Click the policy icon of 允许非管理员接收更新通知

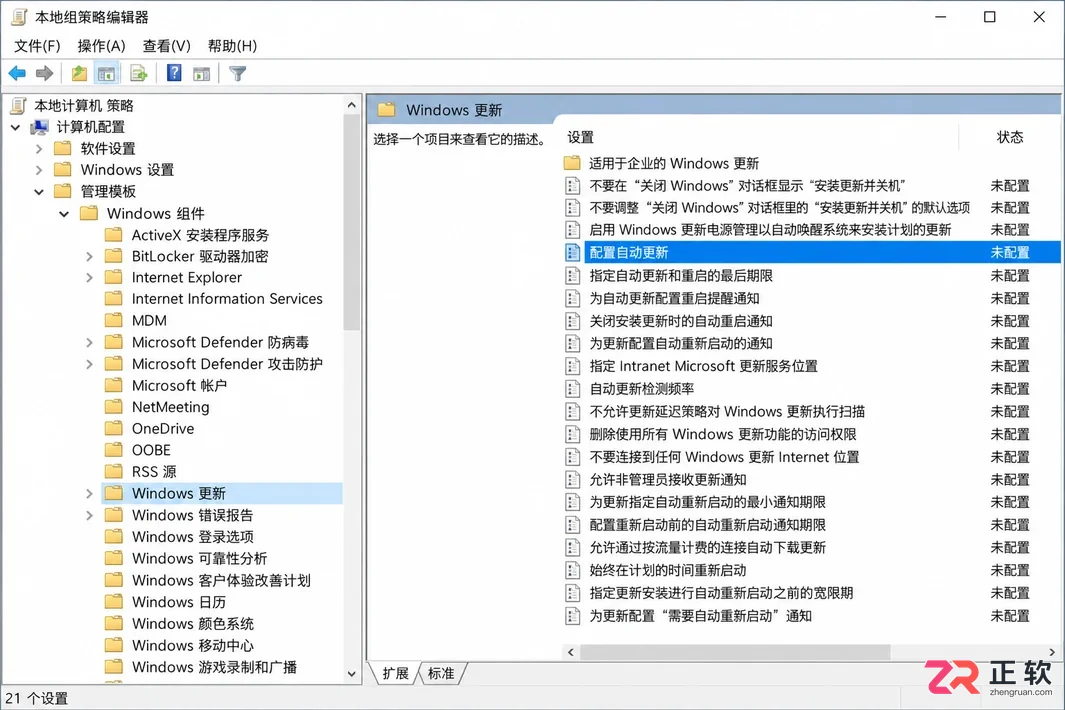573,480
